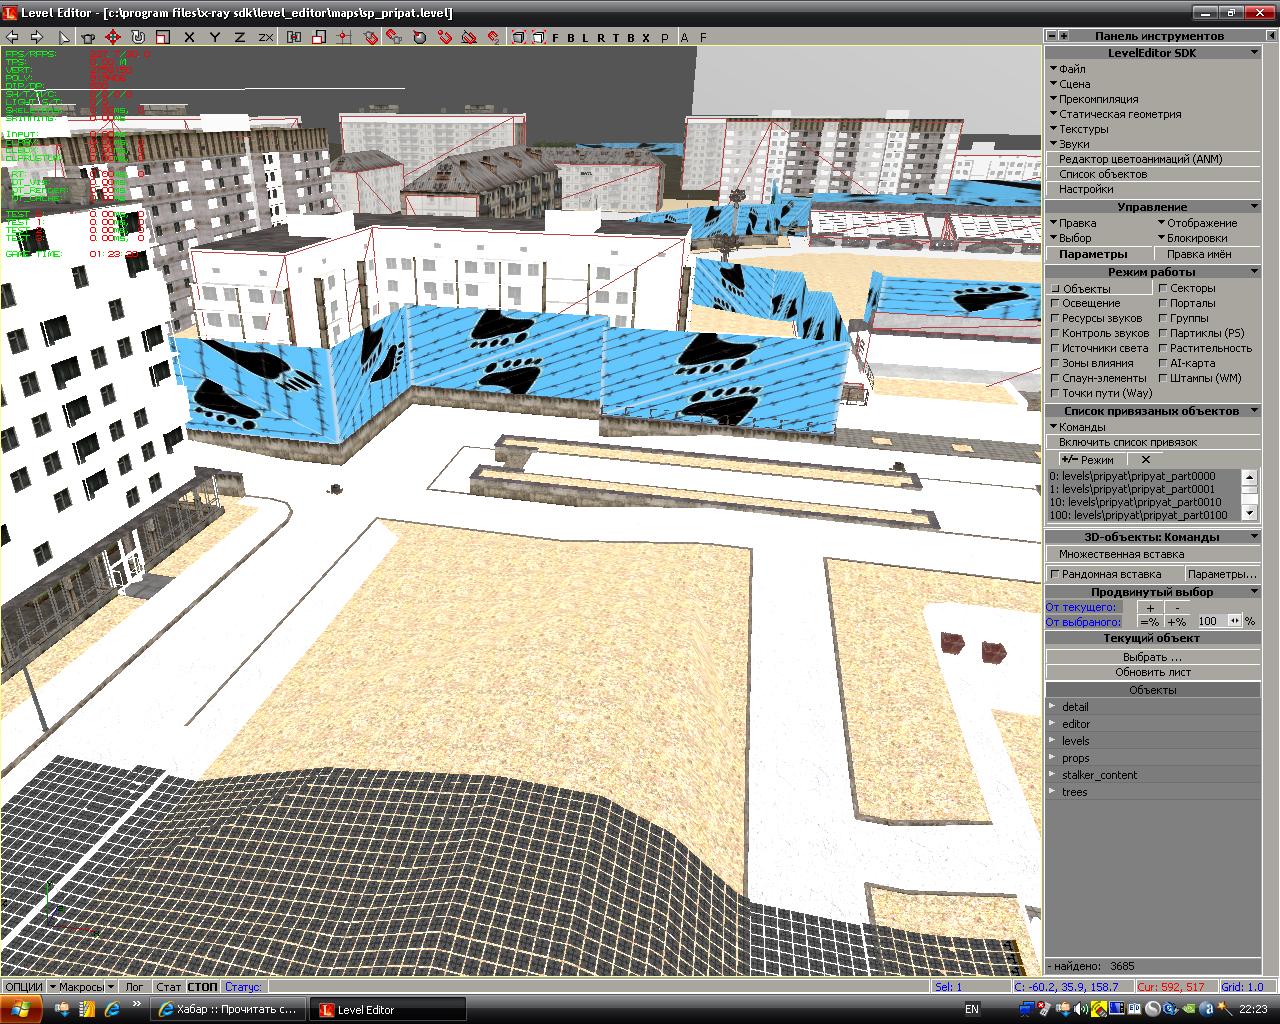Open the Статическая геометрия dropdown
Viewport: 1280px width, 1024px height.
coord(1115,114)
